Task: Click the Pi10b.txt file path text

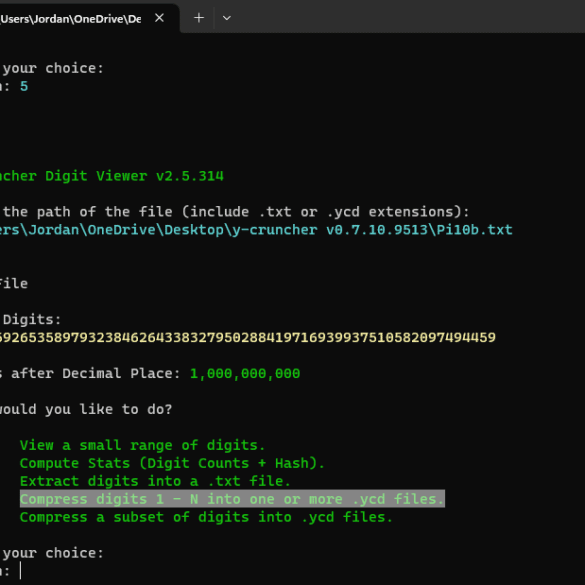Action: (256, 230)
